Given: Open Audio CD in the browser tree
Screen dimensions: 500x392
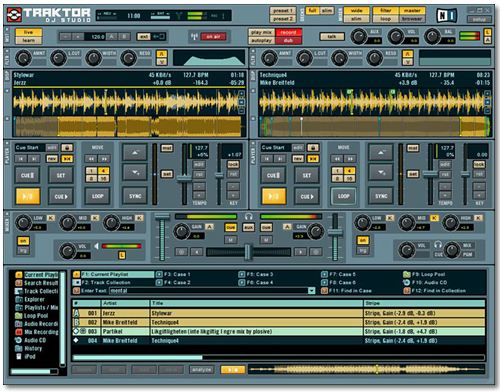Looking at the screenshot, I should click(x=31, y=340).
